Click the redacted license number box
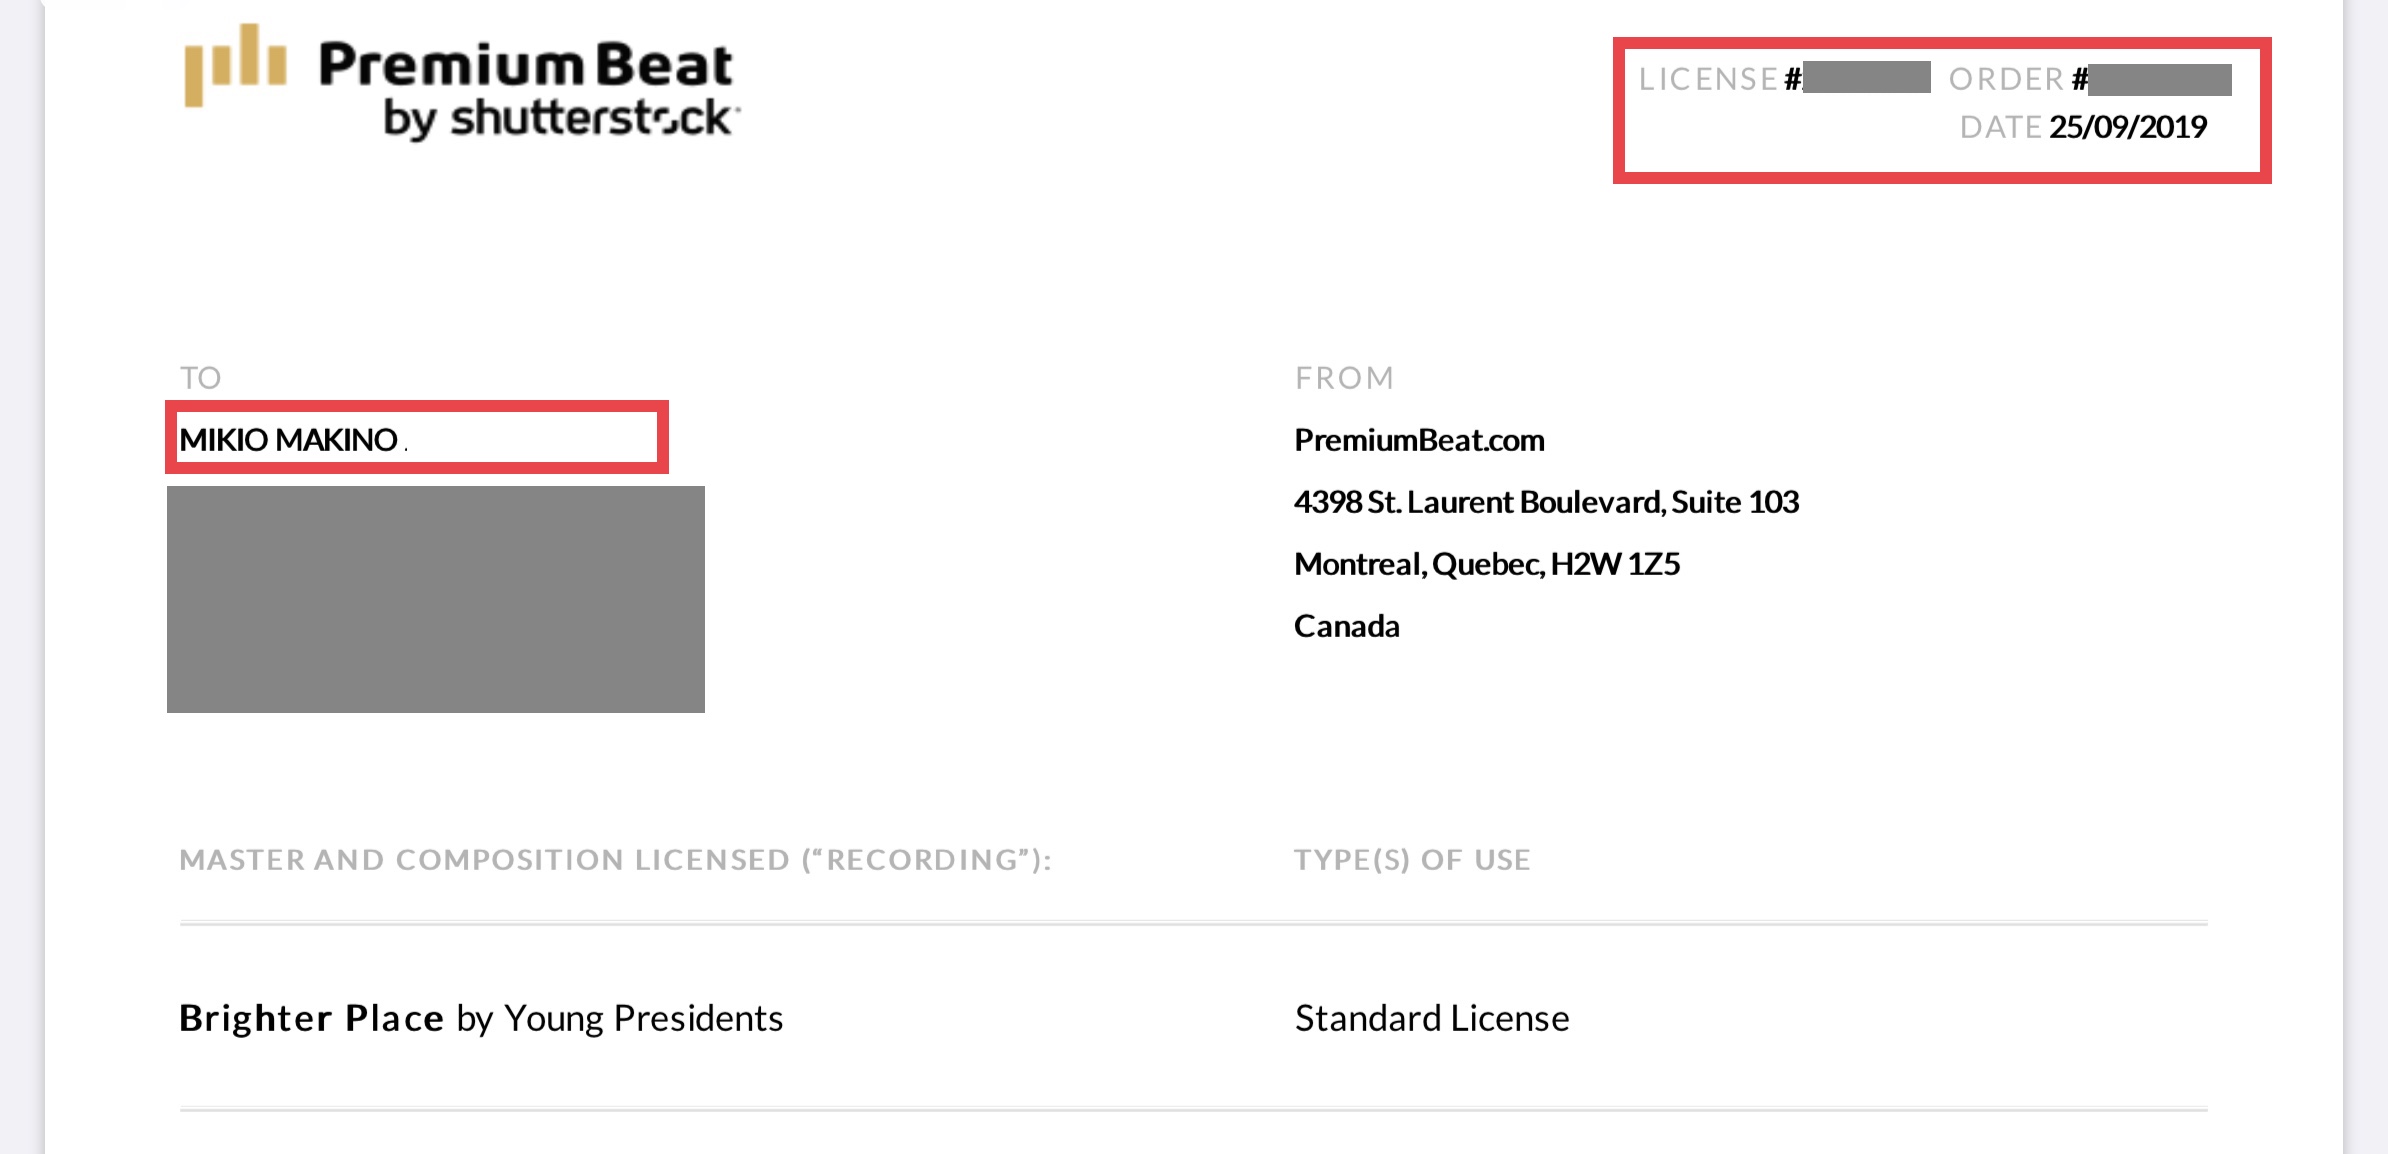Viewport: 2388px width, 1154px height. coord(1866,77)
